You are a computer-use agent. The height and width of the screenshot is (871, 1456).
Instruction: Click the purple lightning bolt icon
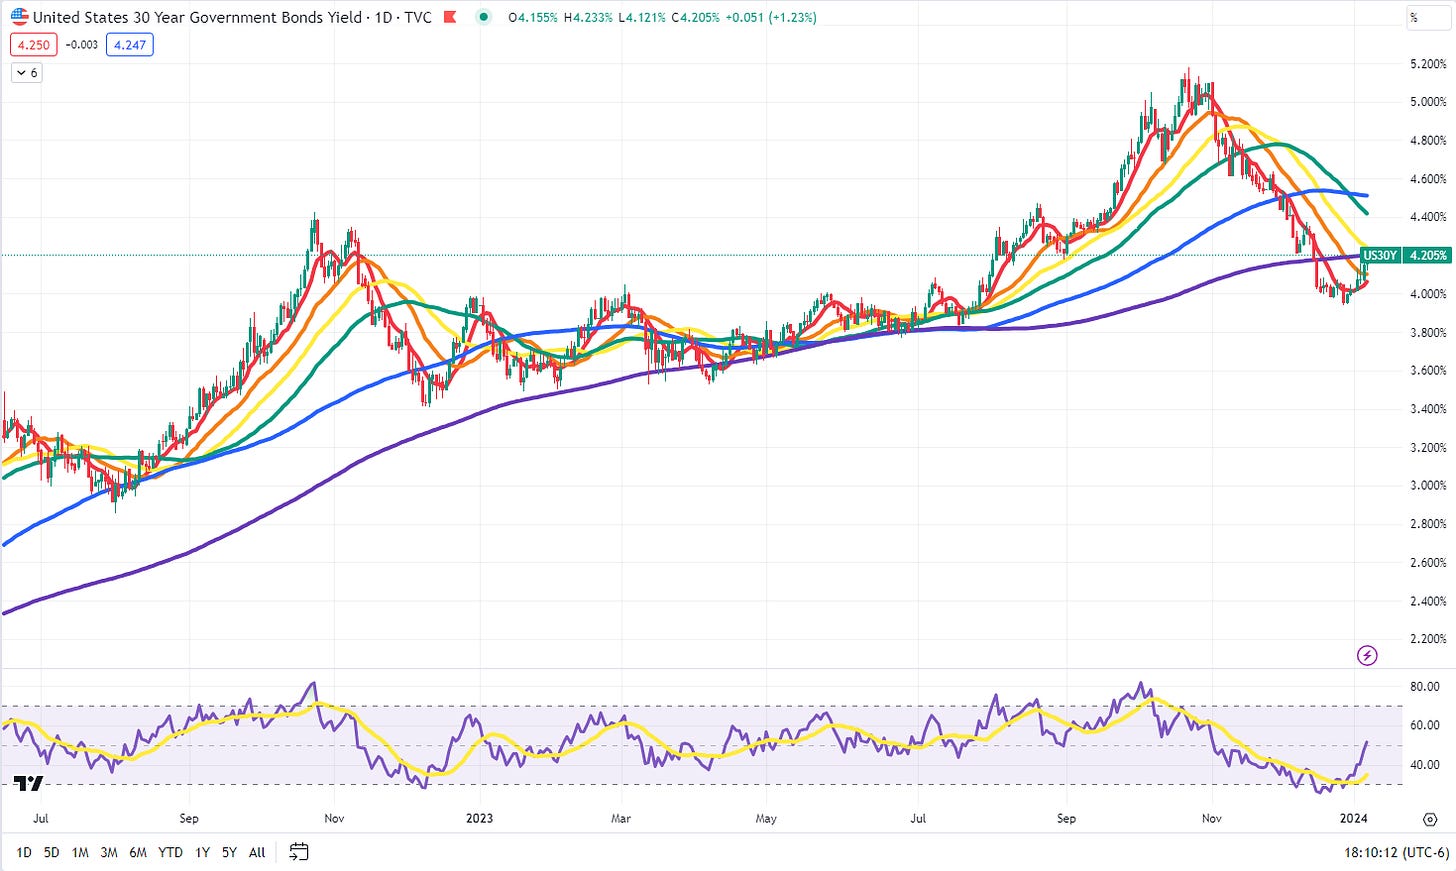tap(1367, 656)
